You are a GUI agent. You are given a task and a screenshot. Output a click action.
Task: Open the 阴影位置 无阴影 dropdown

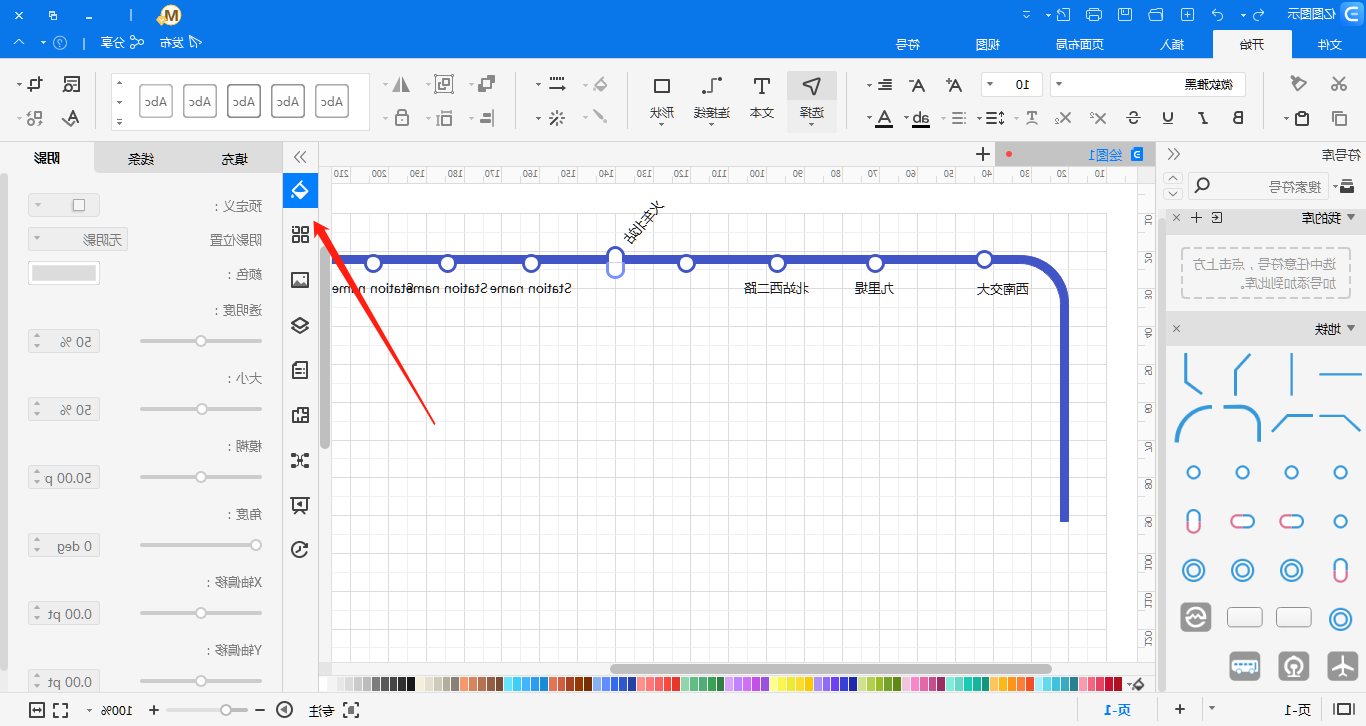(x=78, y=239)
